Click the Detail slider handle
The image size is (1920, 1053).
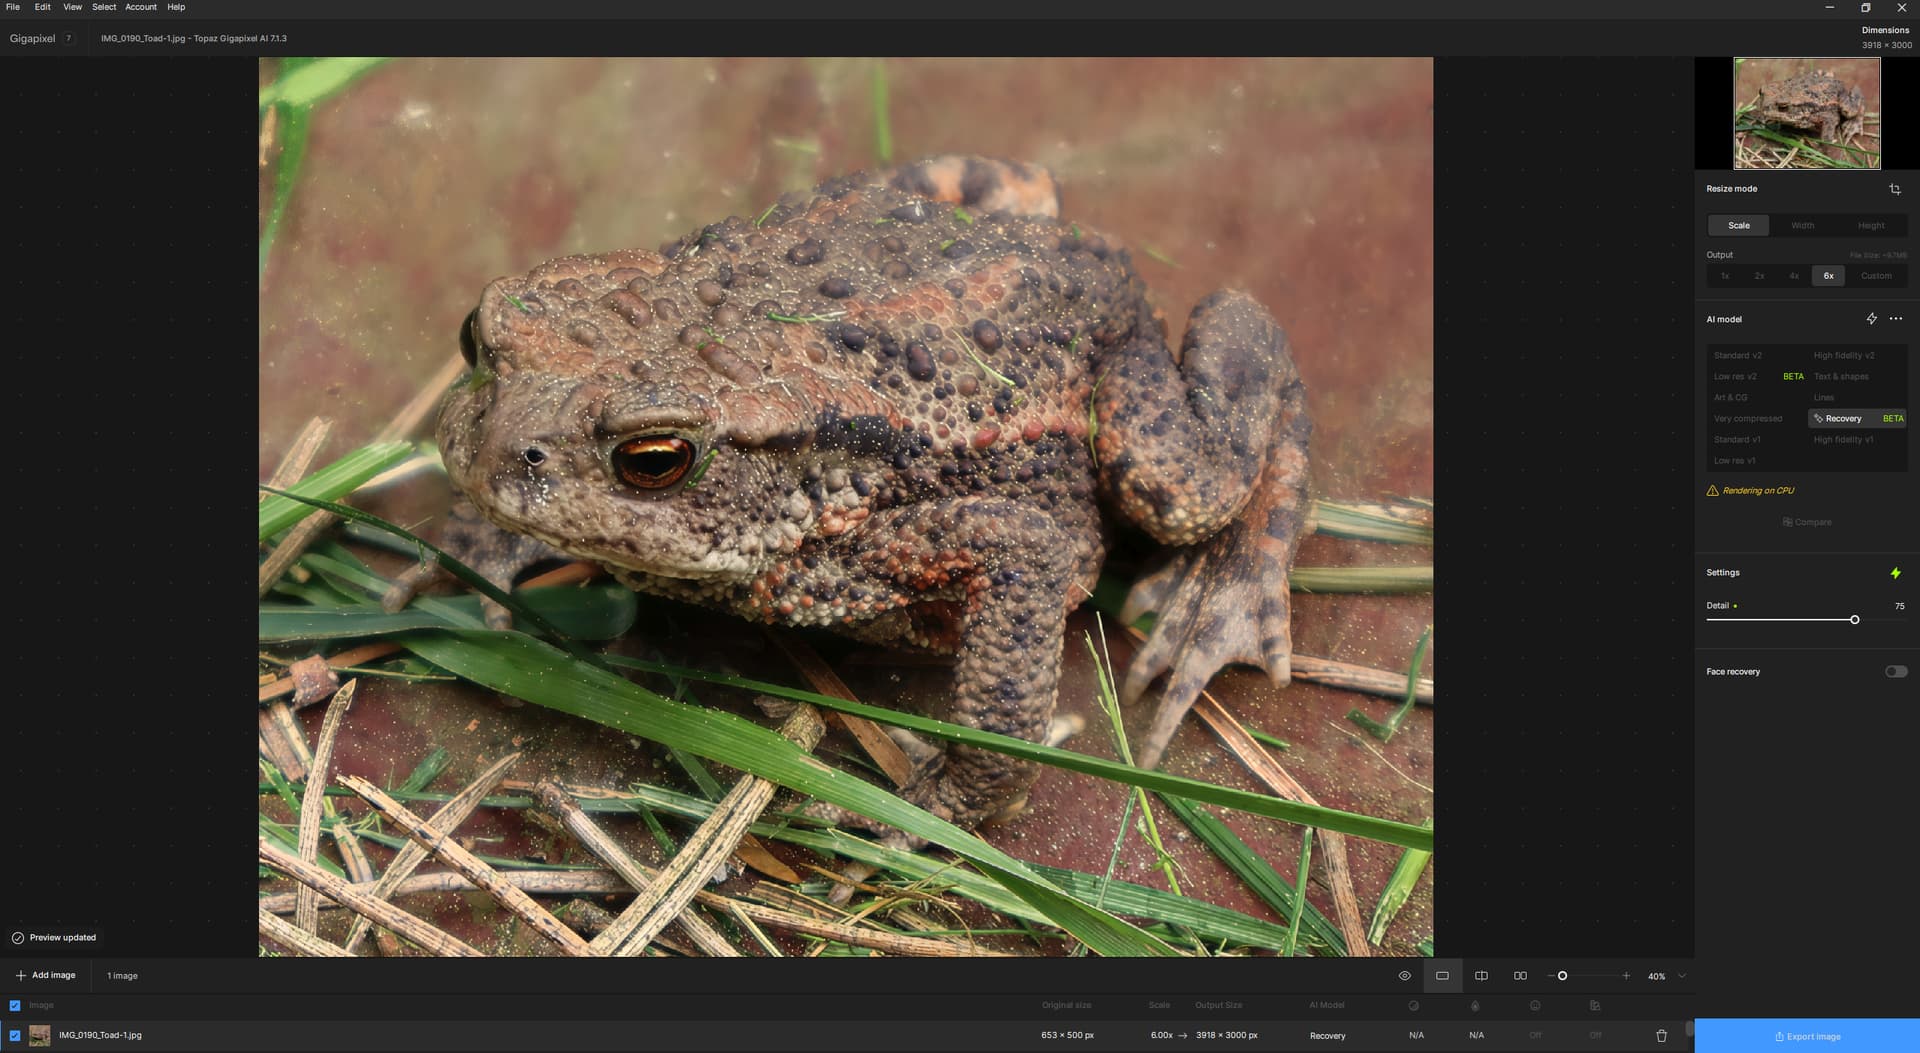[x=1854, y=620]
